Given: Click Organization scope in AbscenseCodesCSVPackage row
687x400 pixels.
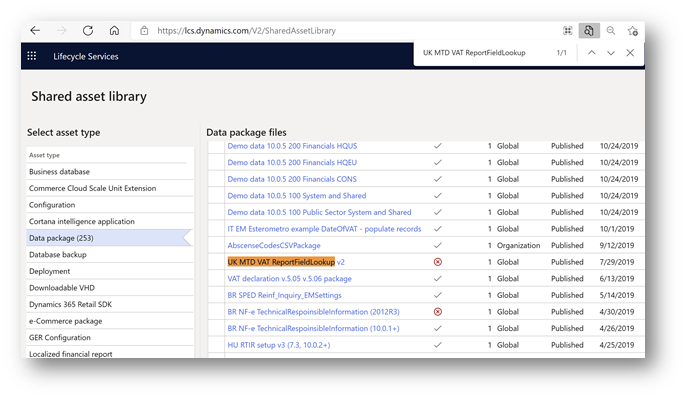Looking at the screenshot, I should [x=518, y=246].
